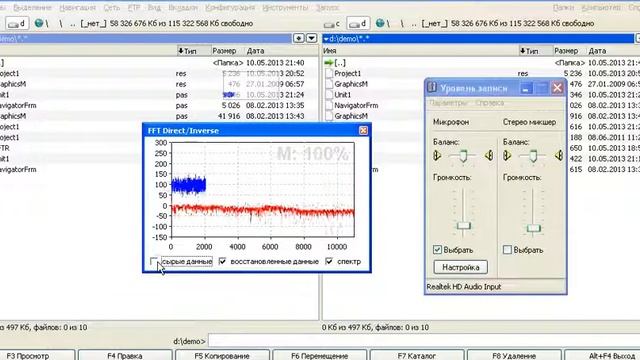Screen dimensions: 640x360
Task: Uncheck Выбрать under Микрофон
Action: [437, 249]
